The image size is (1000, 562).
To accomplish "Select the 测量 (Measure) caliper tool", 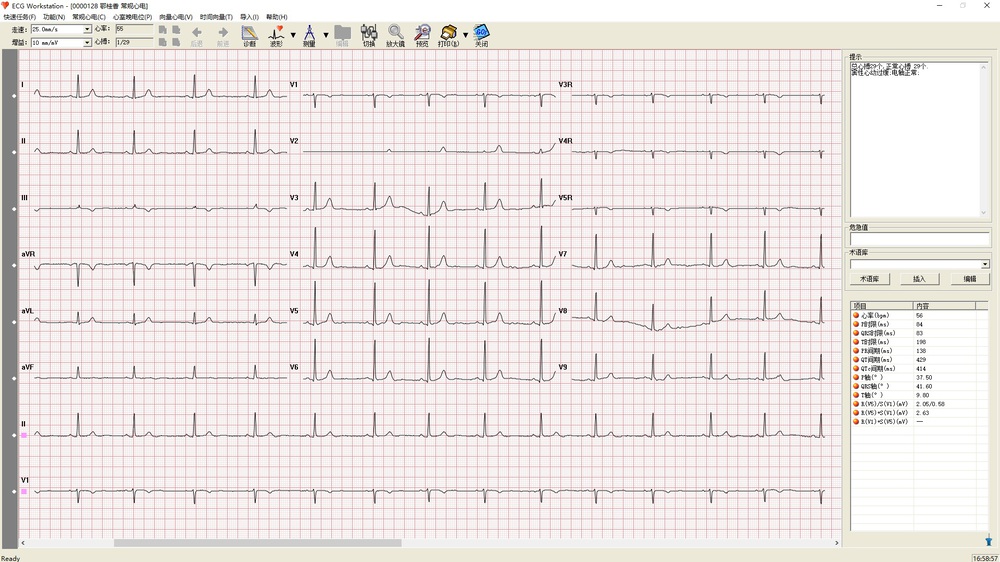I will coord(309,36).
